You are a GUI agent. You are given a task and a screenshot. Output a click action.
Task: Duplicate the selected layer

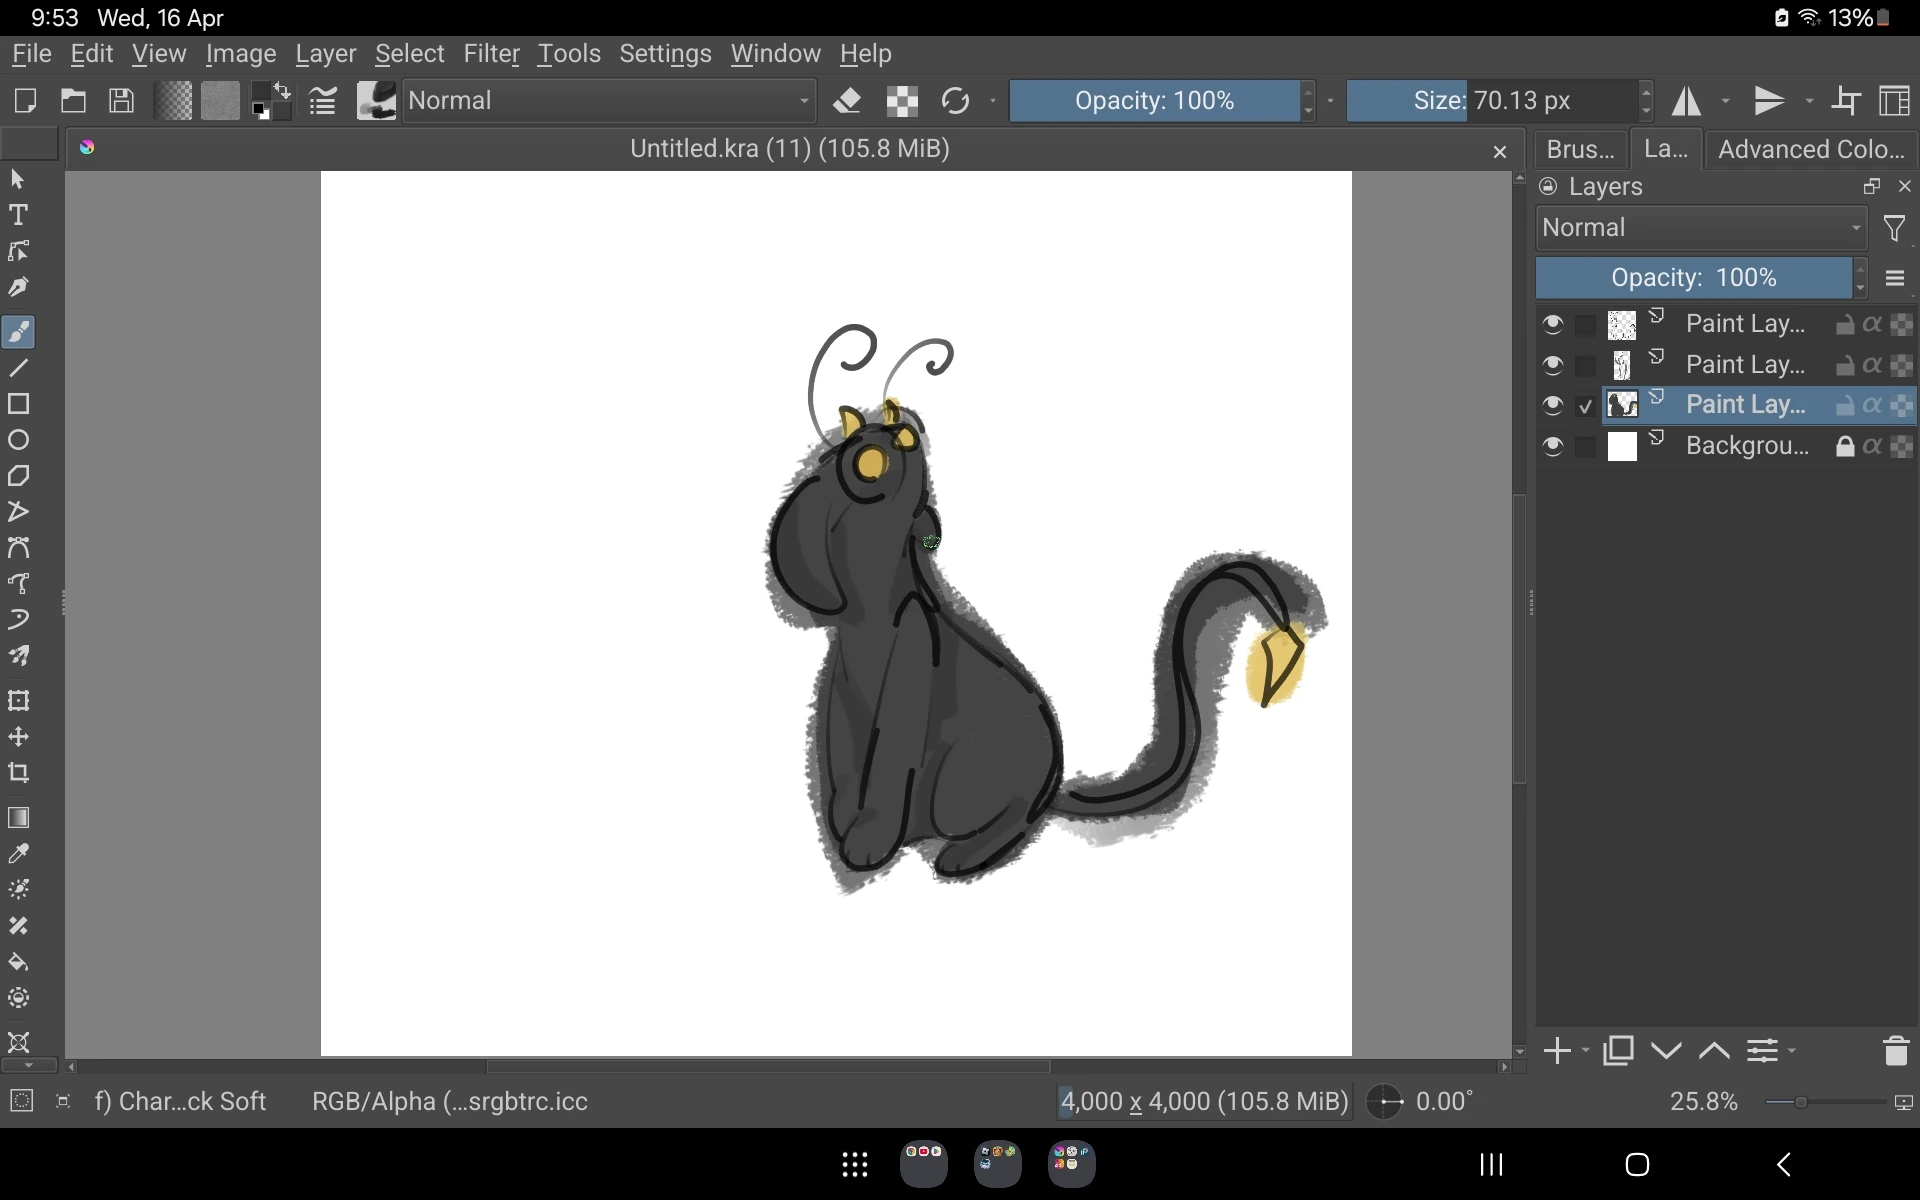tap(1617, 1051)
